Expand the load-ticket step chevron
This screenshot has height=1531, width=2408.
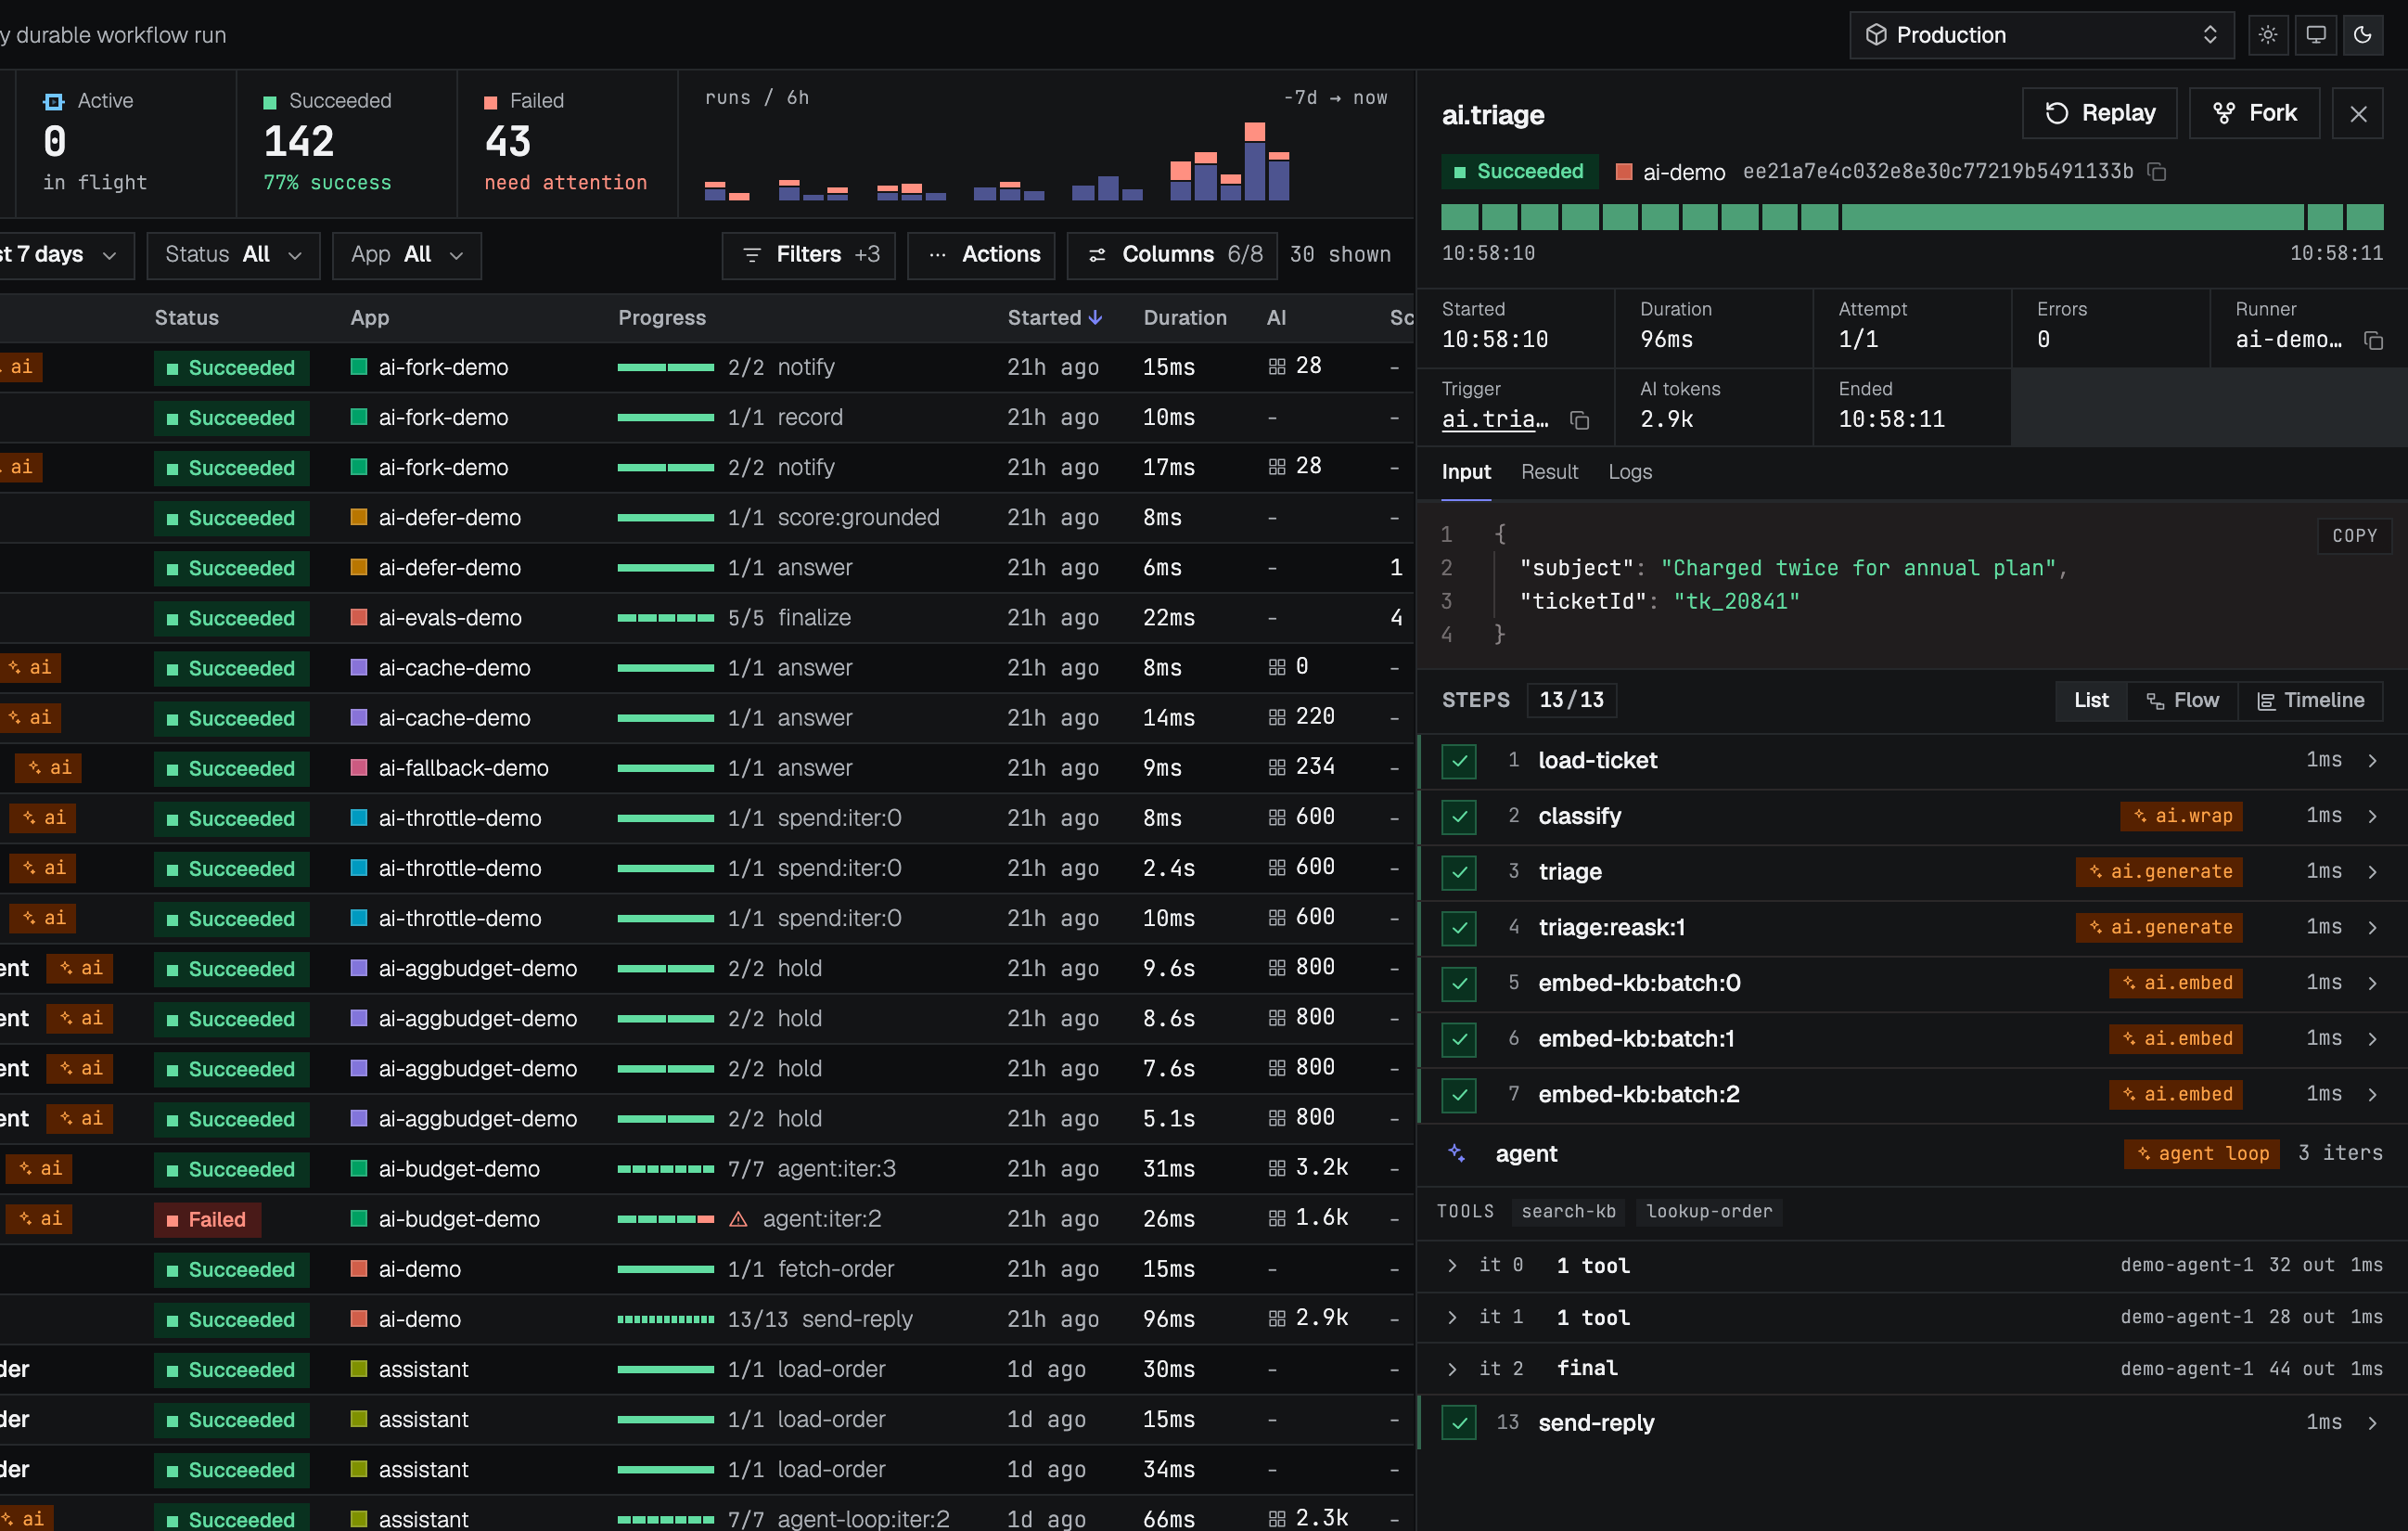2372,761
